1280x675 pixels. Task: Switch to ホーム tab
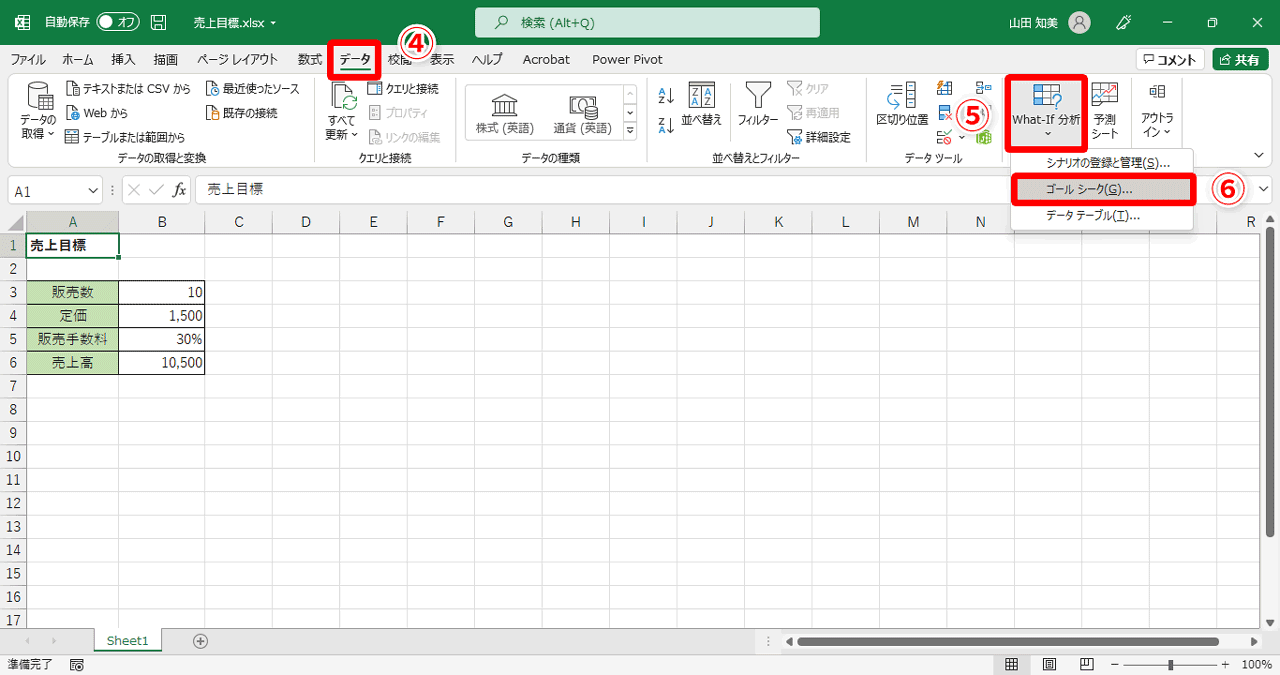(x=78, y=59)
